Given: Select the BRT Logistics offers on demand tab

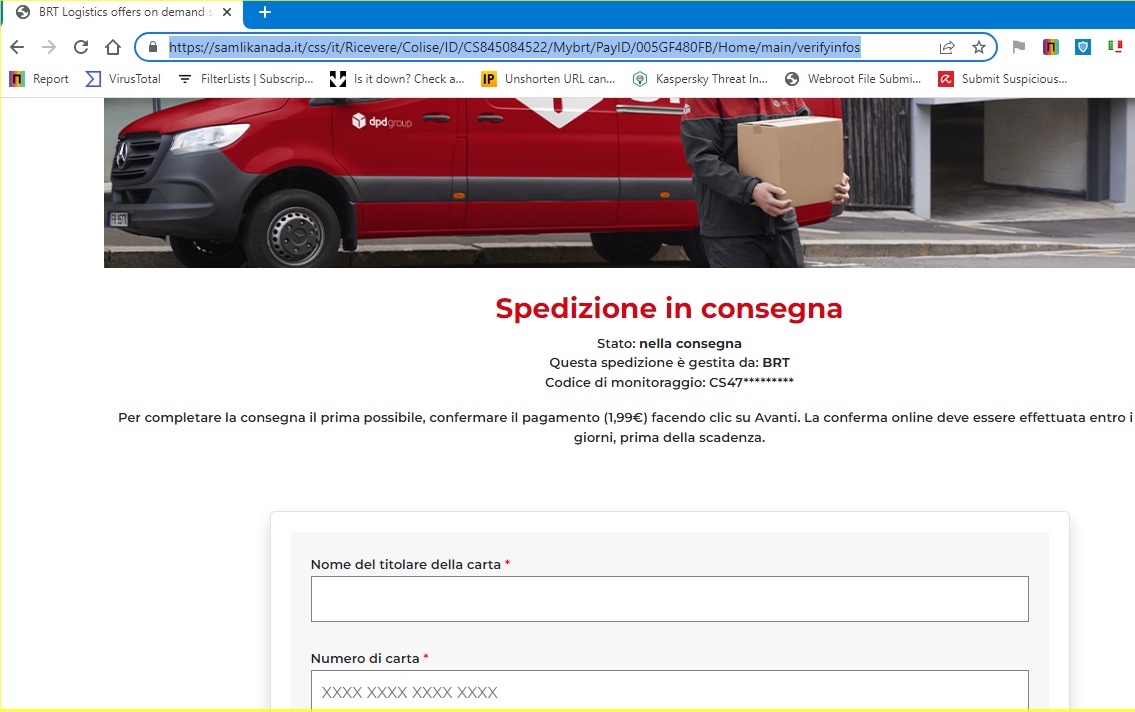Looking at the screenshot, I should (x=122, y=12).
